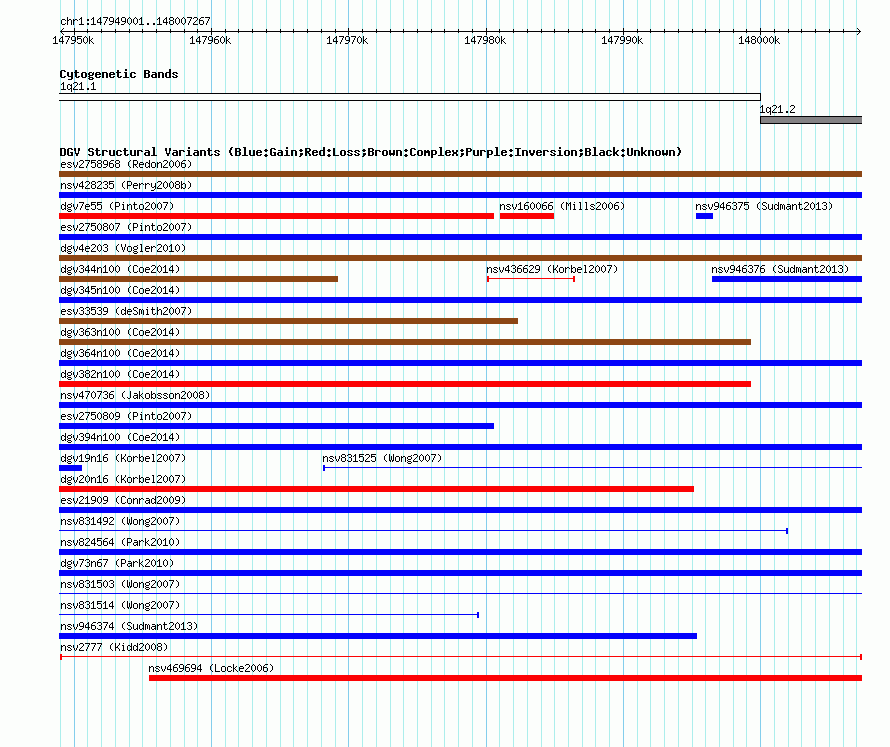The image size is (890, 747).
Task: Click the dgv7e55 (Pinto2007) red bar
Action: 276,216
